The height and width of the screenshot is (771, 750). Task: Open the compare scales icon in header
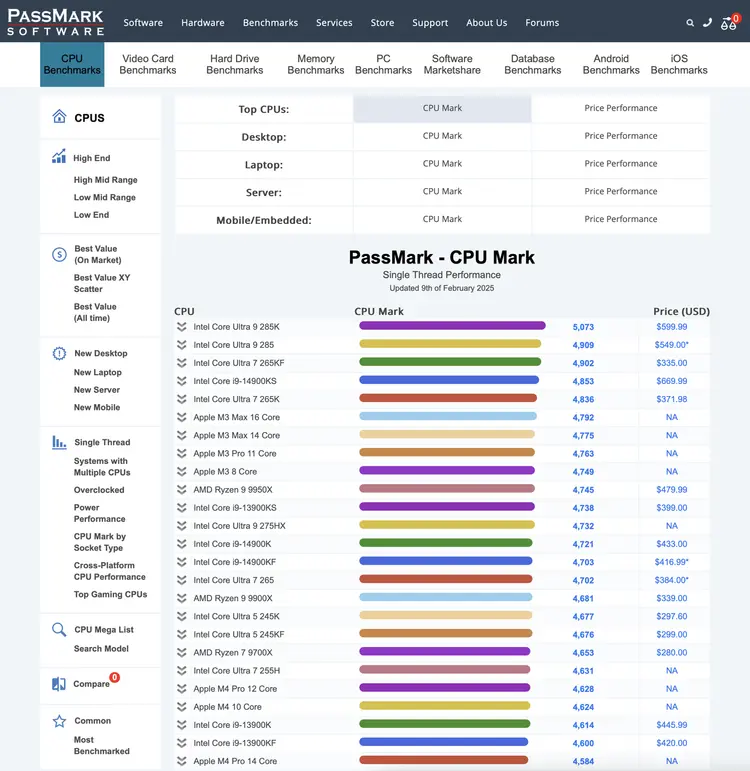(728, 23)
